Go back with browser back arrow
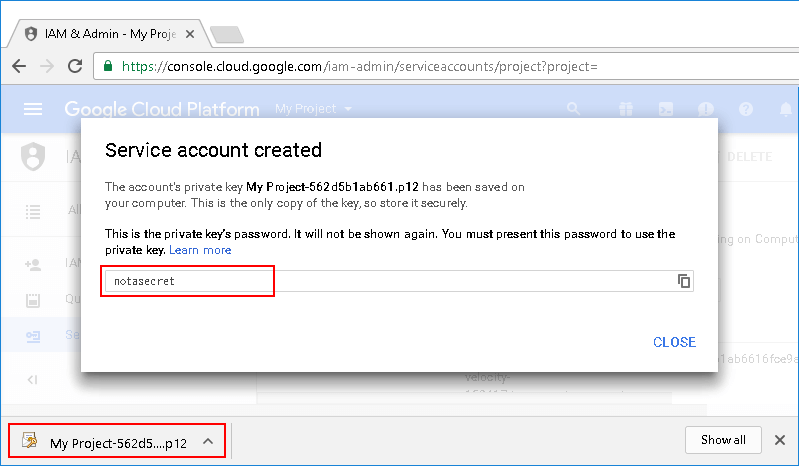Viewport: 799px width, 466px height. coord(19,66)
